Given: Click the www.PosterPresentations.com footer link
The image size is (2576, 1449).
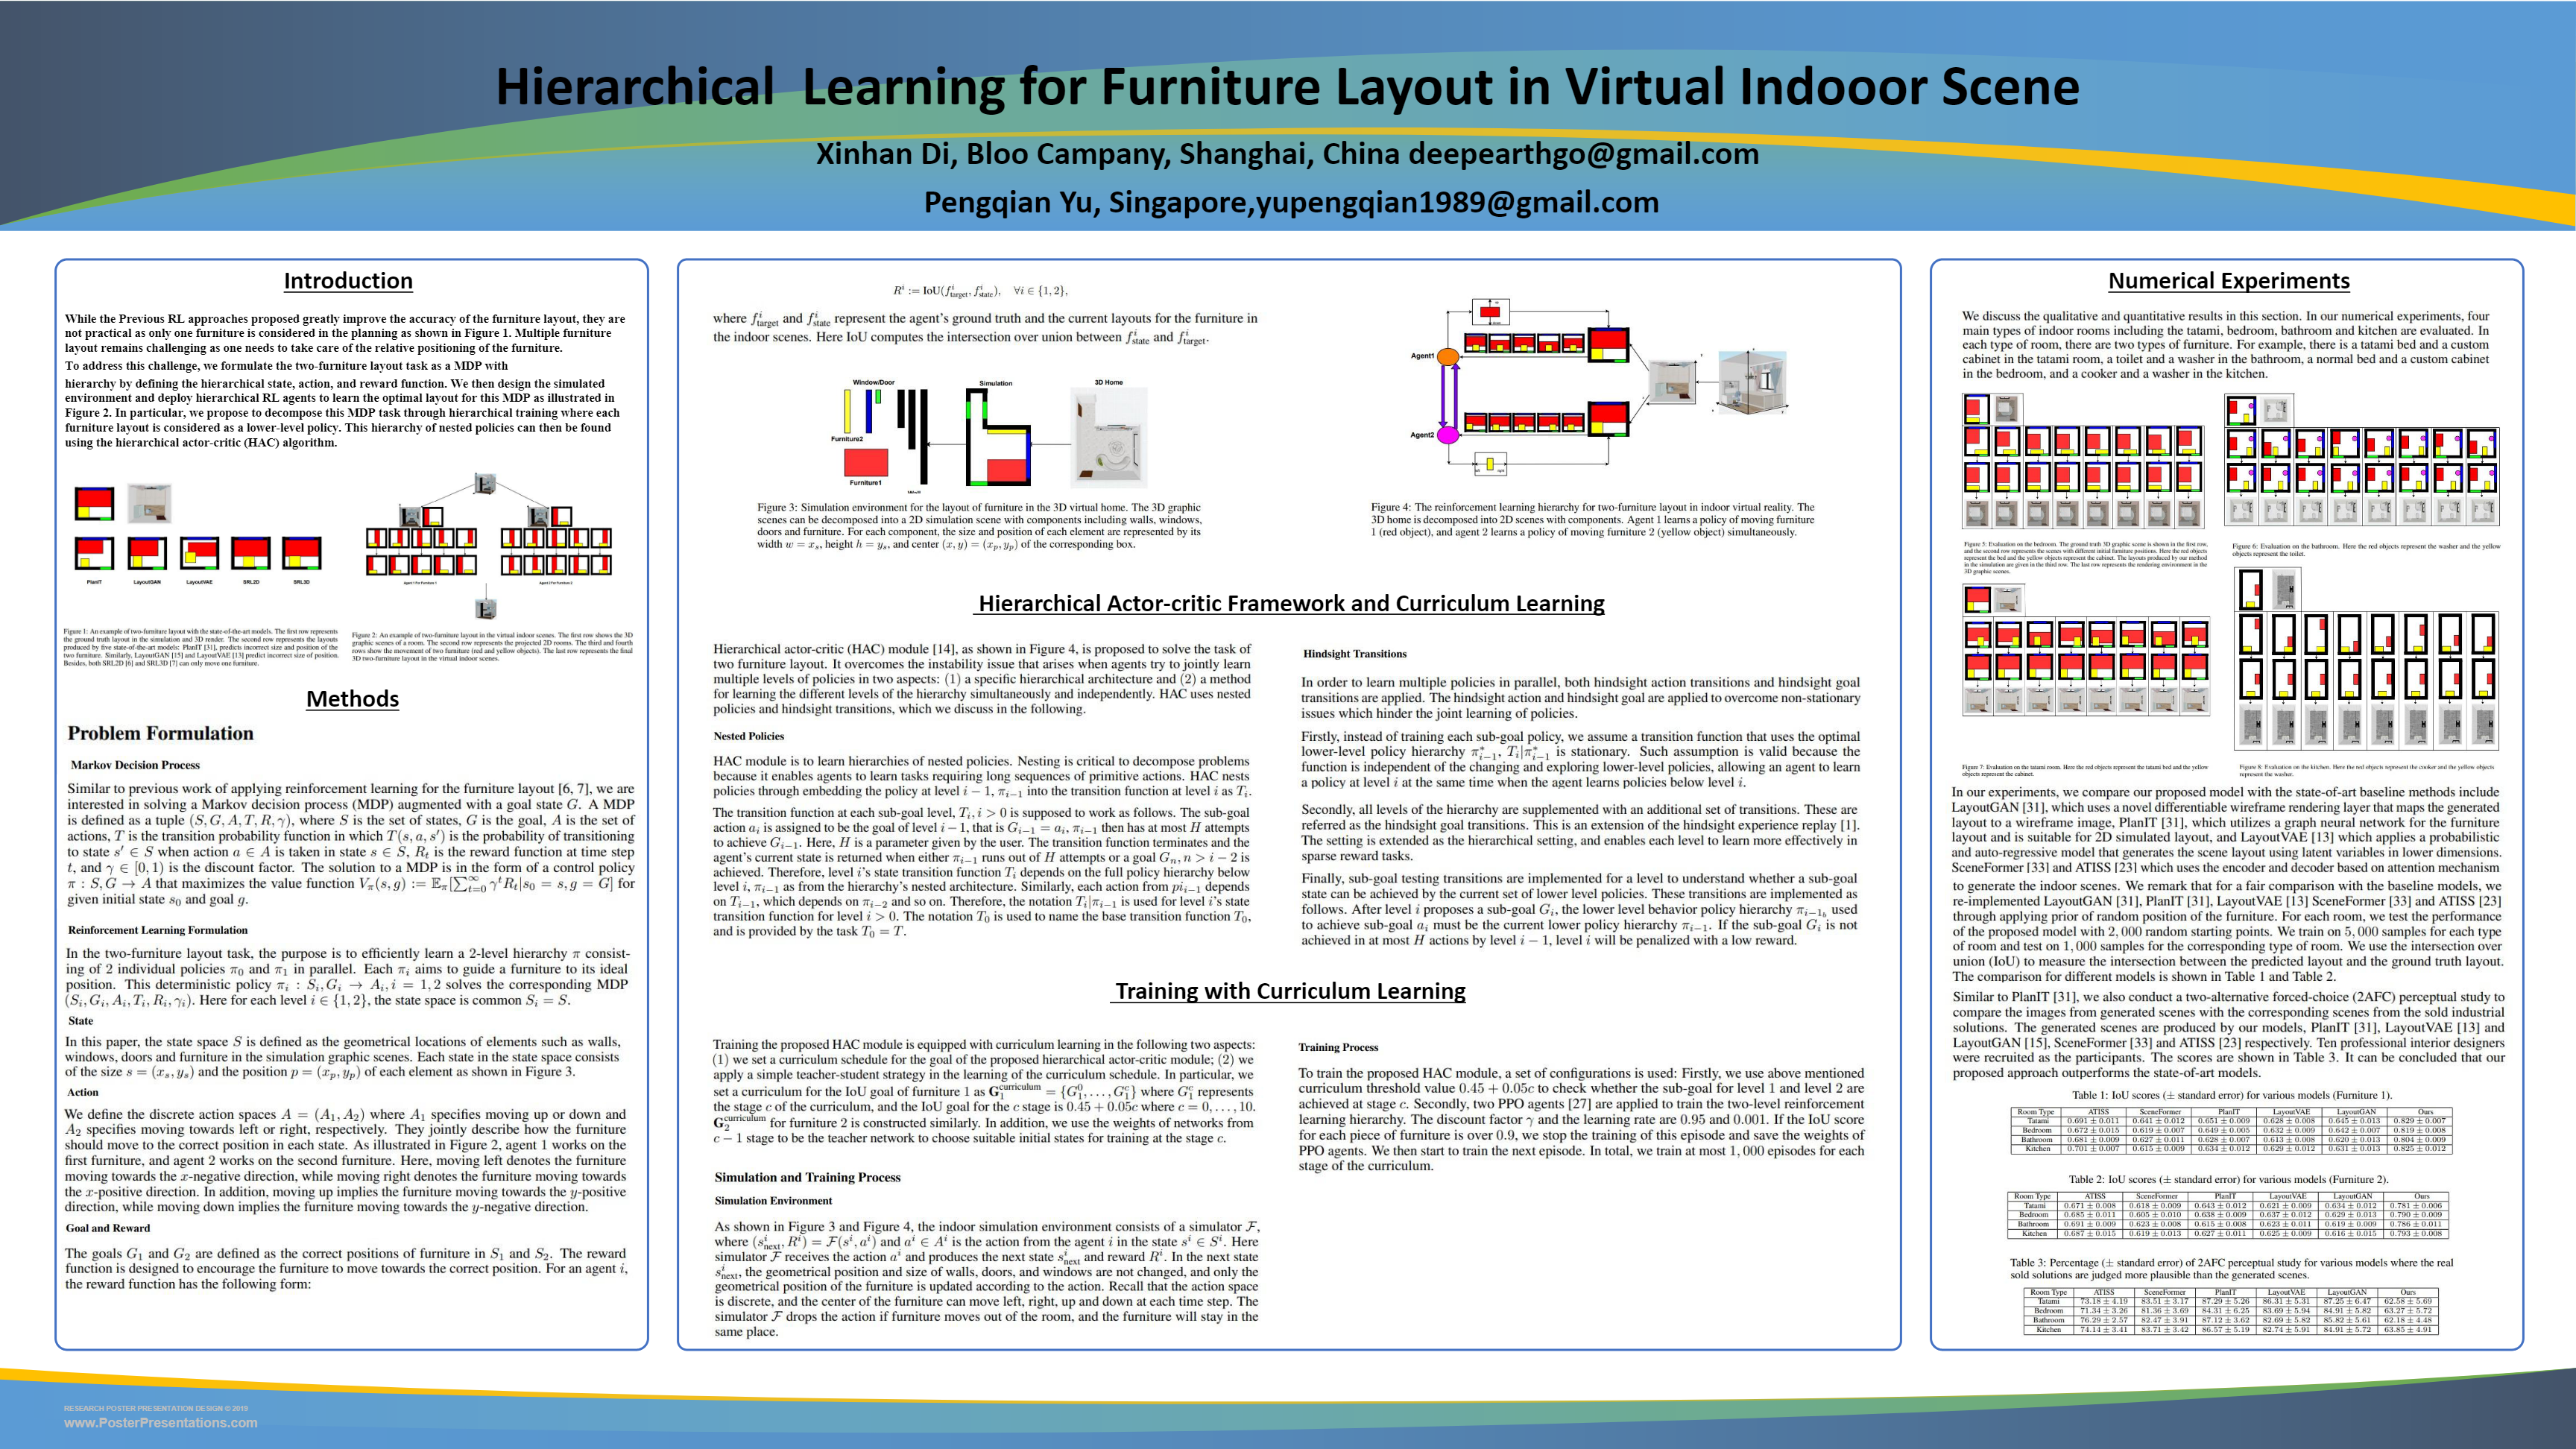Looking at the screenshot, I should [161, 1422].
